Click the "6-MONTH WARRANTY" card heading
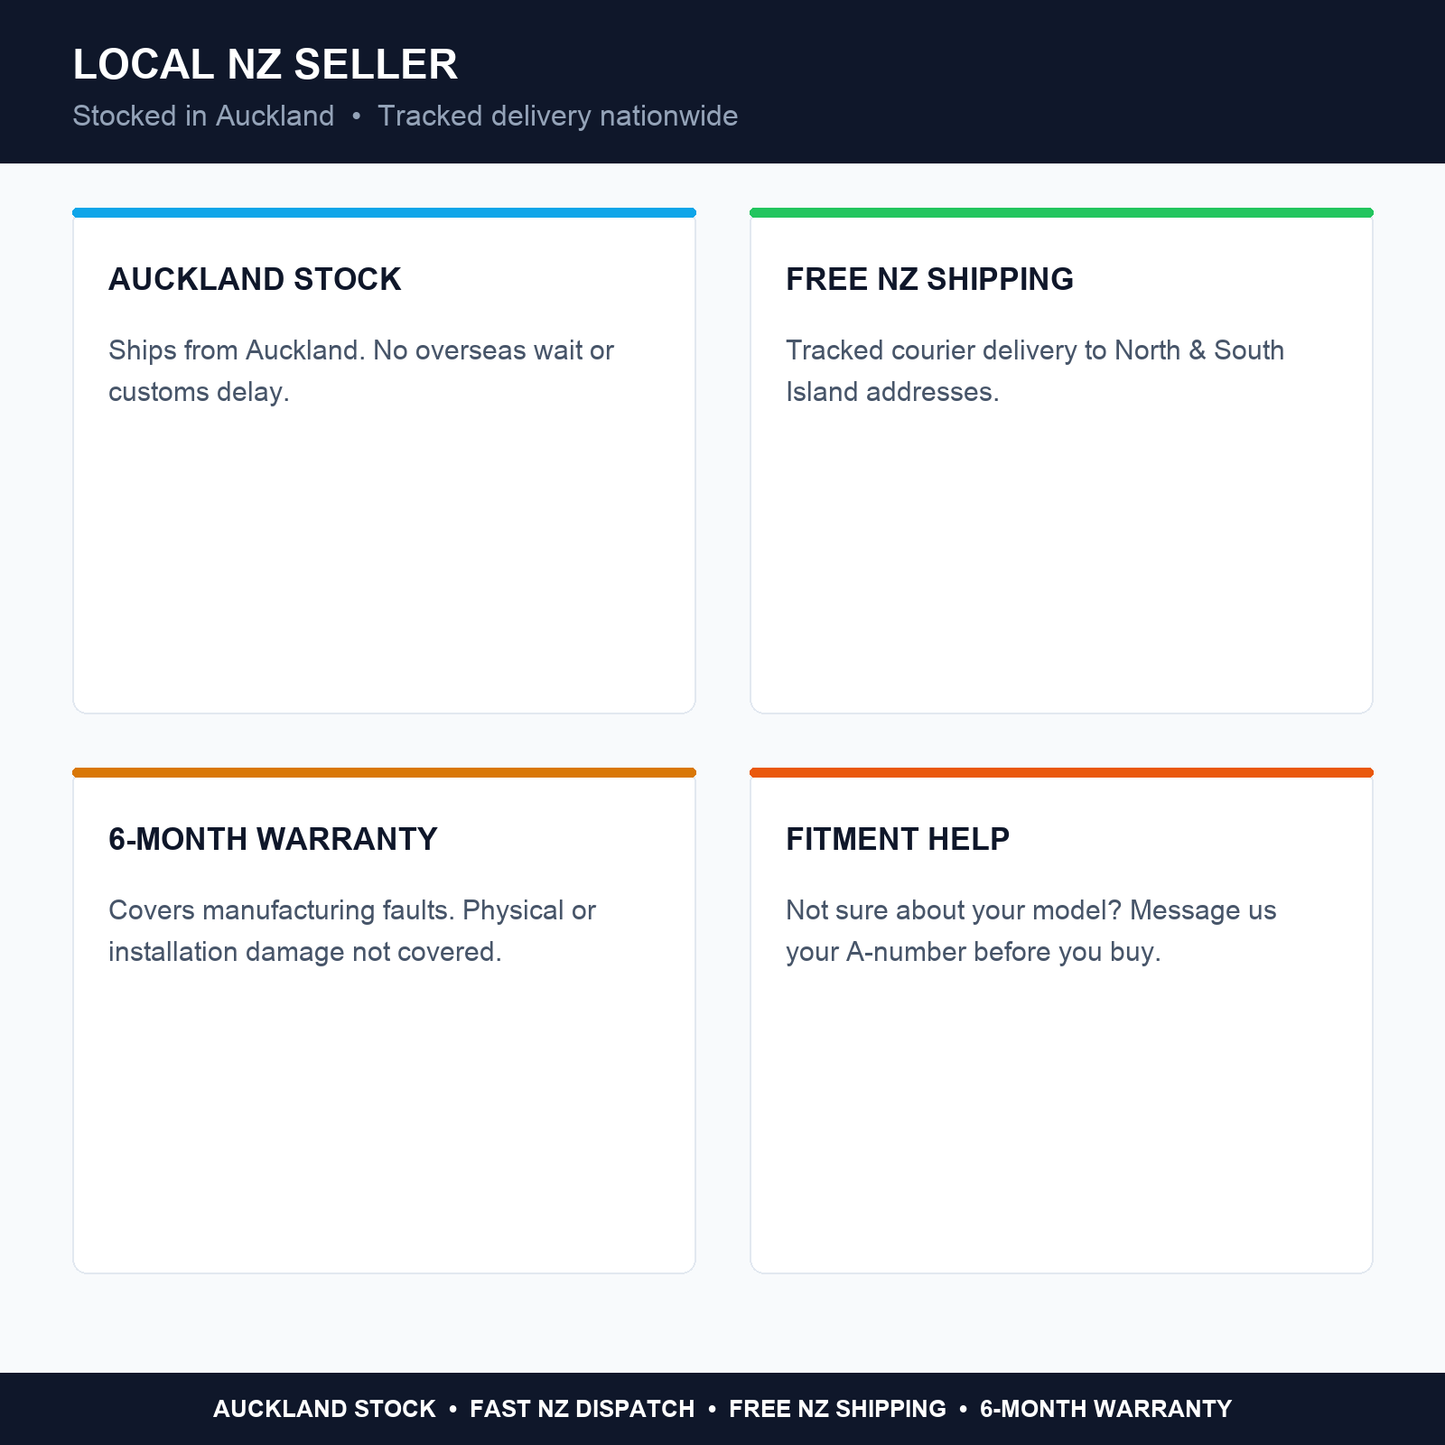This screenshot has height=1445, width=1445. point(273,839)
